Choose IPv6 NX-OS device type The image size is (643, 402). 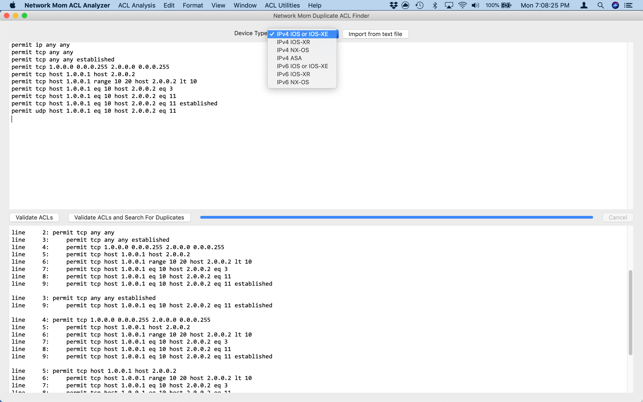pyautogui.click(x=302, y=82)
